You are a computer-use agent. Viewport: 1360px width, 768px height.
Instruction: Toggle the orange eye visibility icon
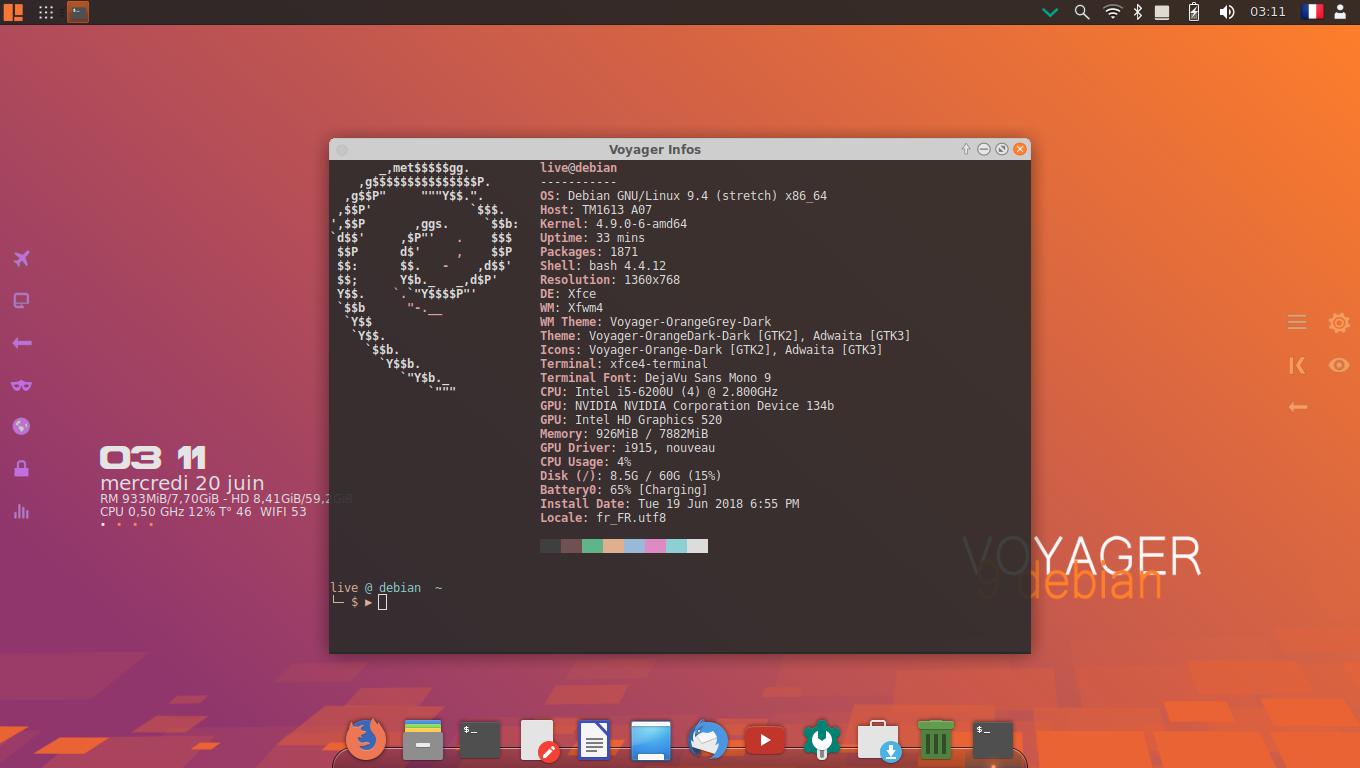1339,365
